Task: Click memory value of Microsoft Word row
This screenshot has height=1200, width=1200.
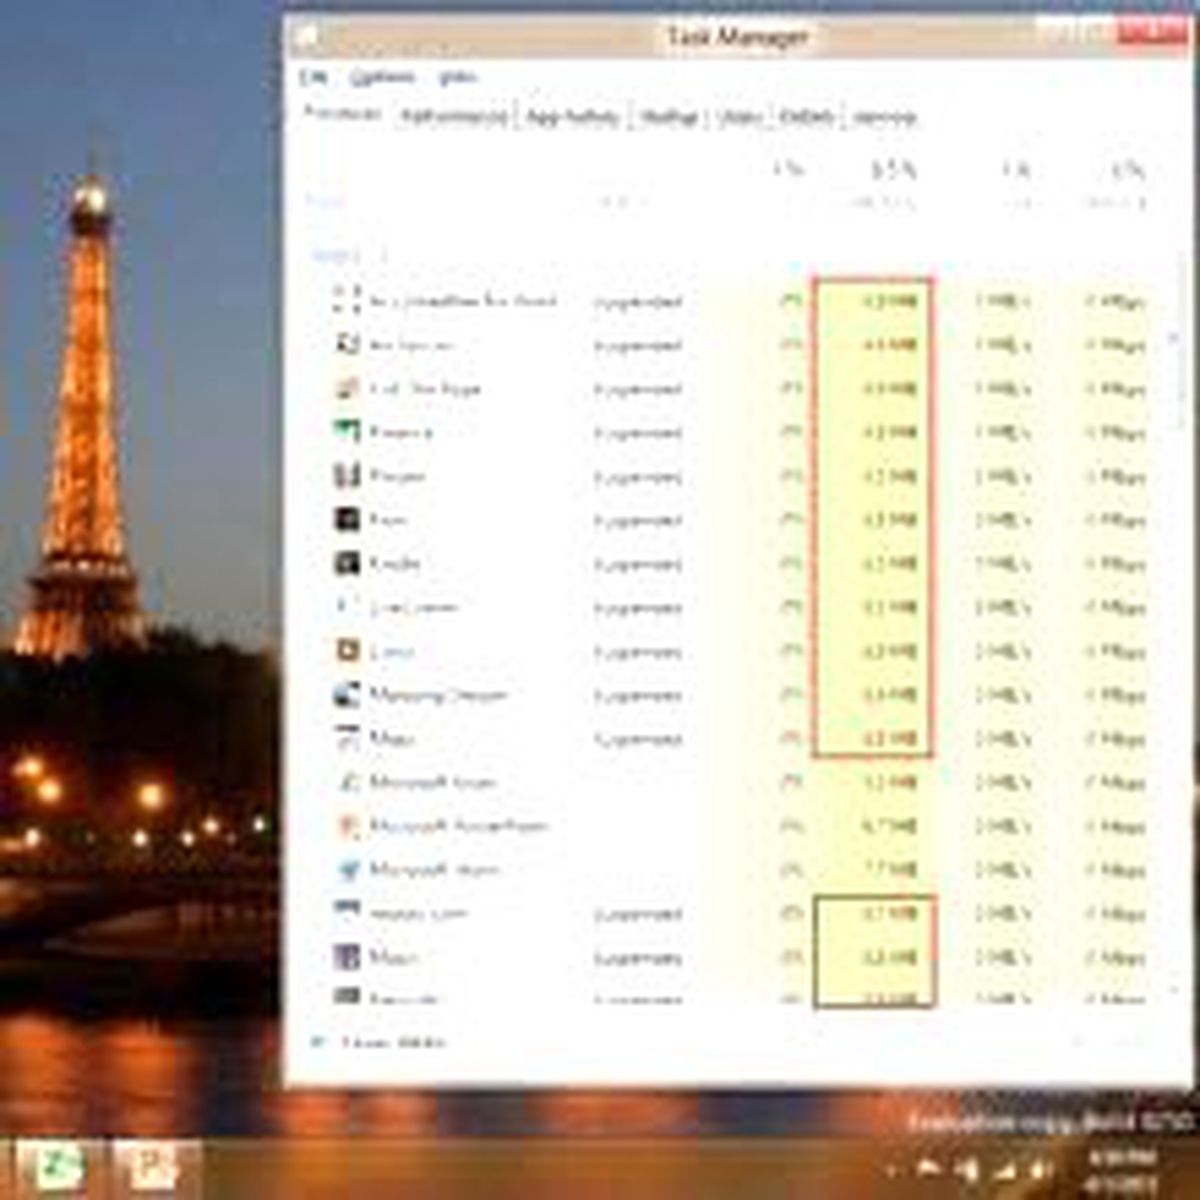Action: [890, 871]
